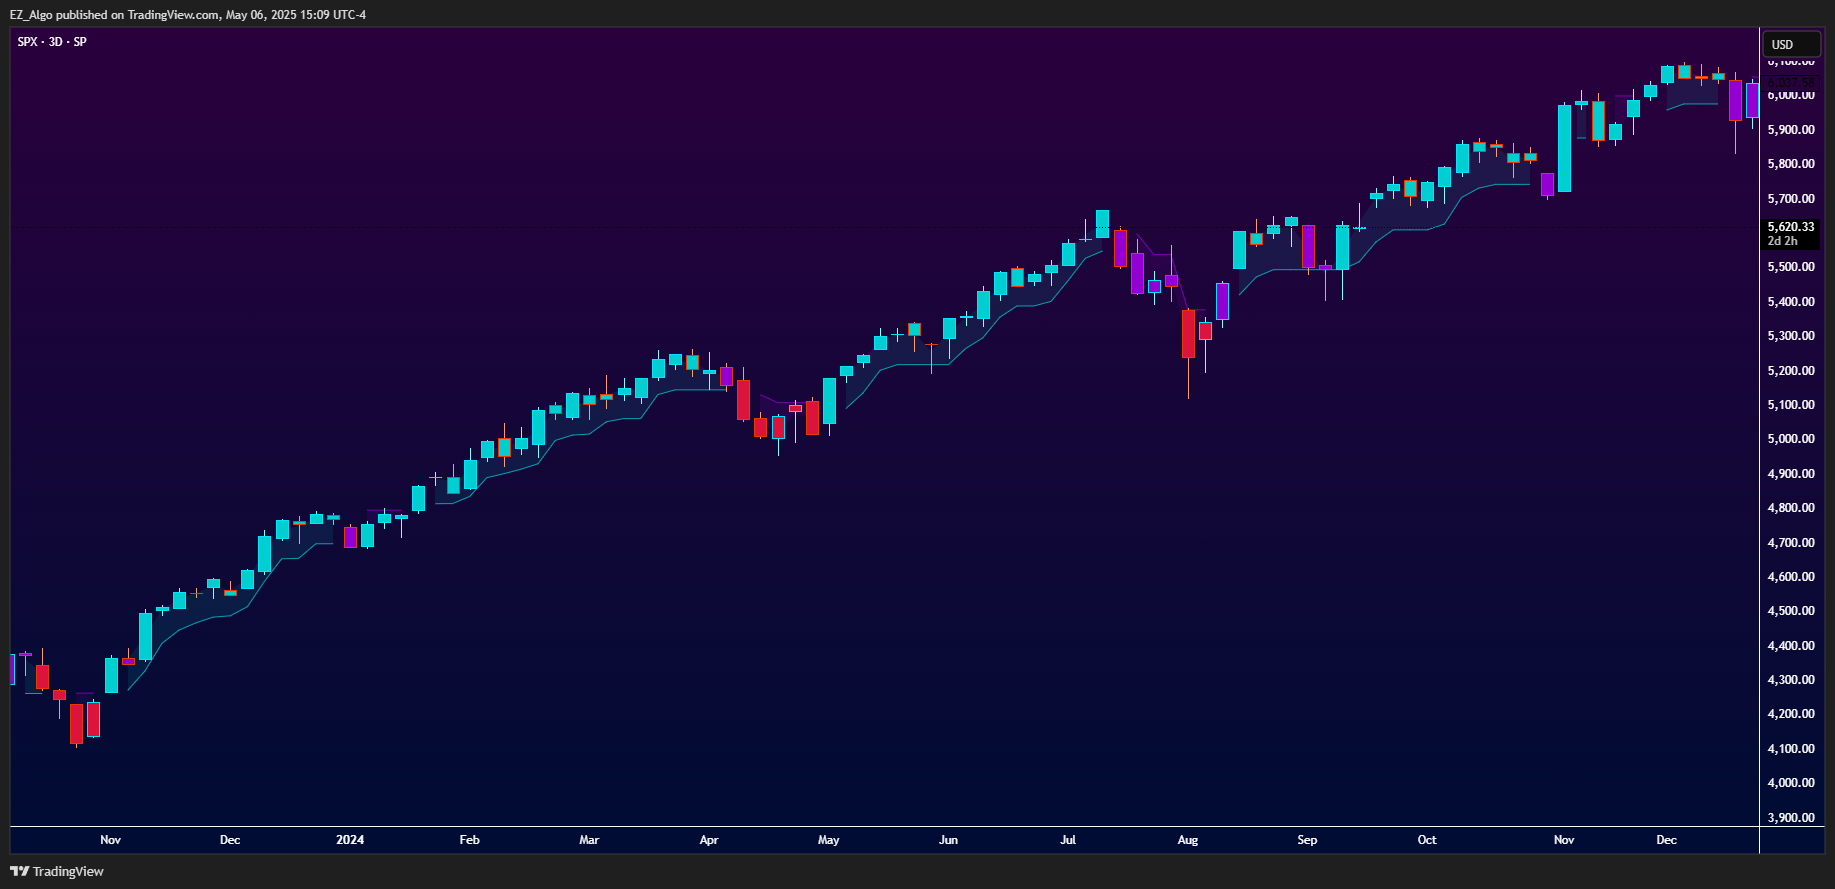Click the TradingView wordmark in the footer
This screenshot has width=1835, height=889.
(x=68, y=872)
